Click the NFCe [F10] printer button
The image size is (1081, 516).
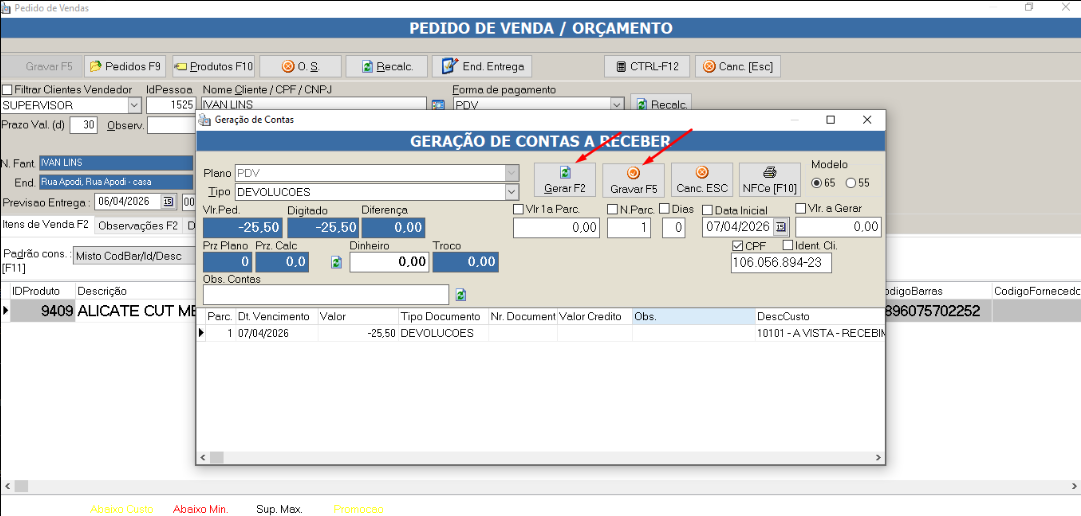click(769, 180)
